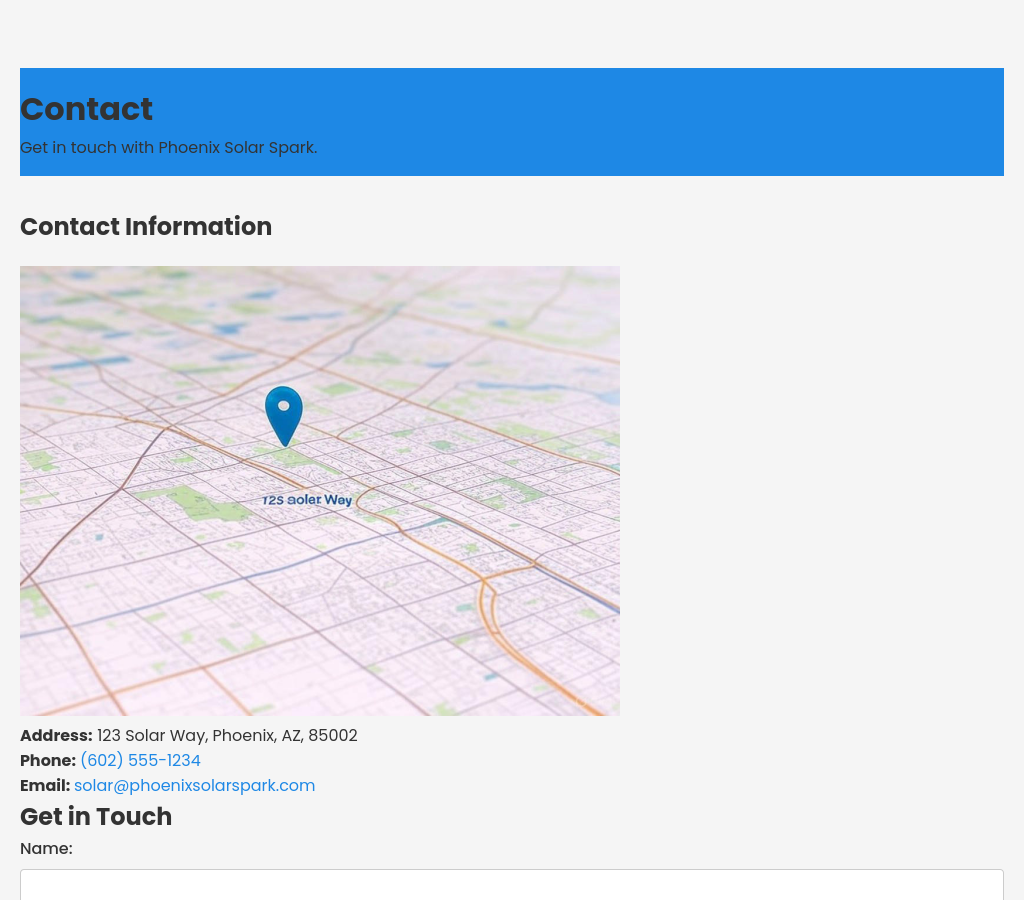Click the bold "Address:" label
Screen dimensions: 1024x900
[x=56, y=736]
